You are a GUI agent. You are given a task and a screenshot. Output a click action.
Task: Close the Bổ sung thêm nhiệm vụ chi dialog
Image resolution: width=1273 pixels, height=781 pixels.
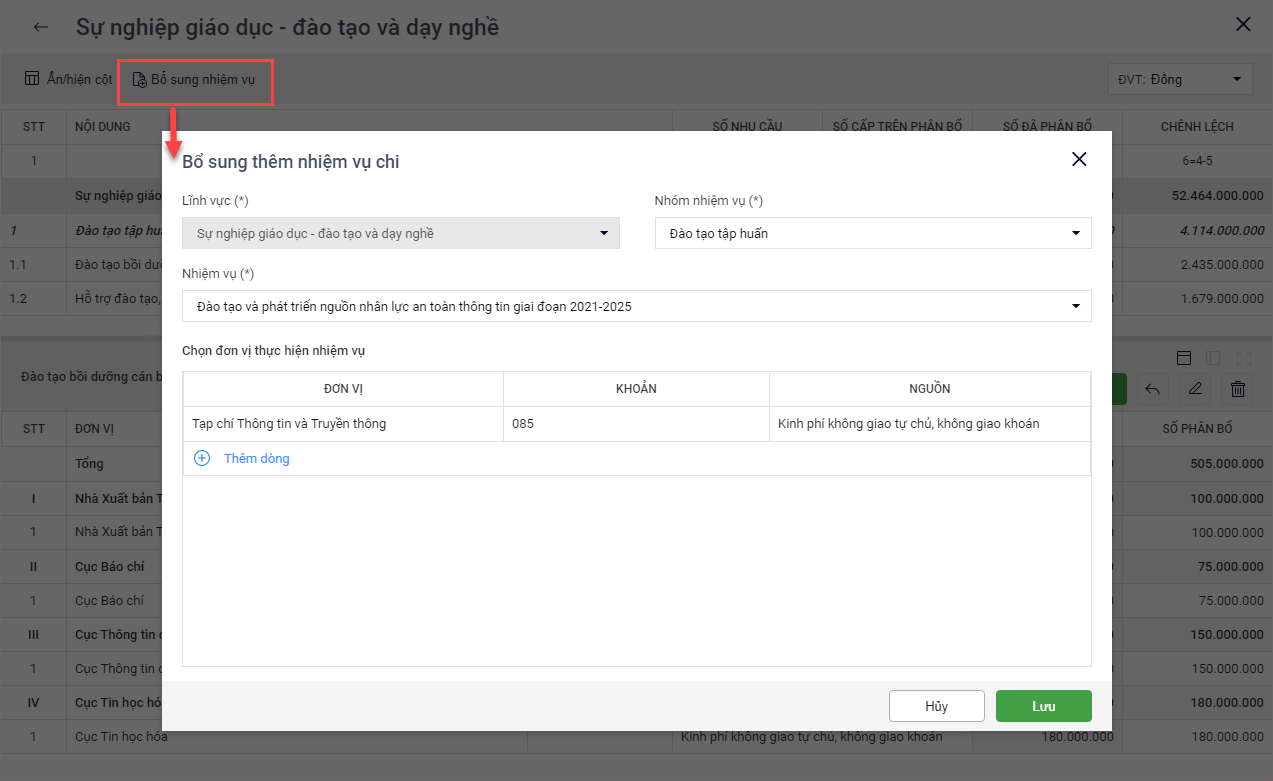click(1079, 159)
